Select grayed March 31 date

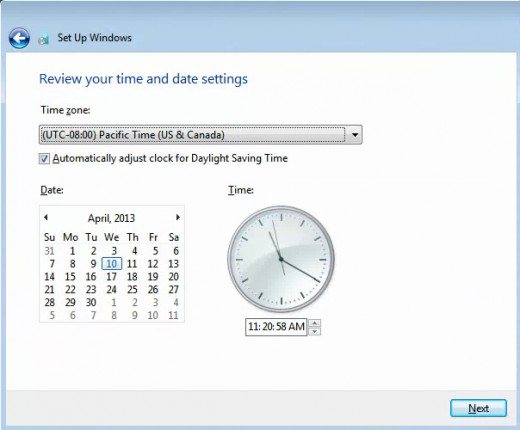click(x=49, y=251)
